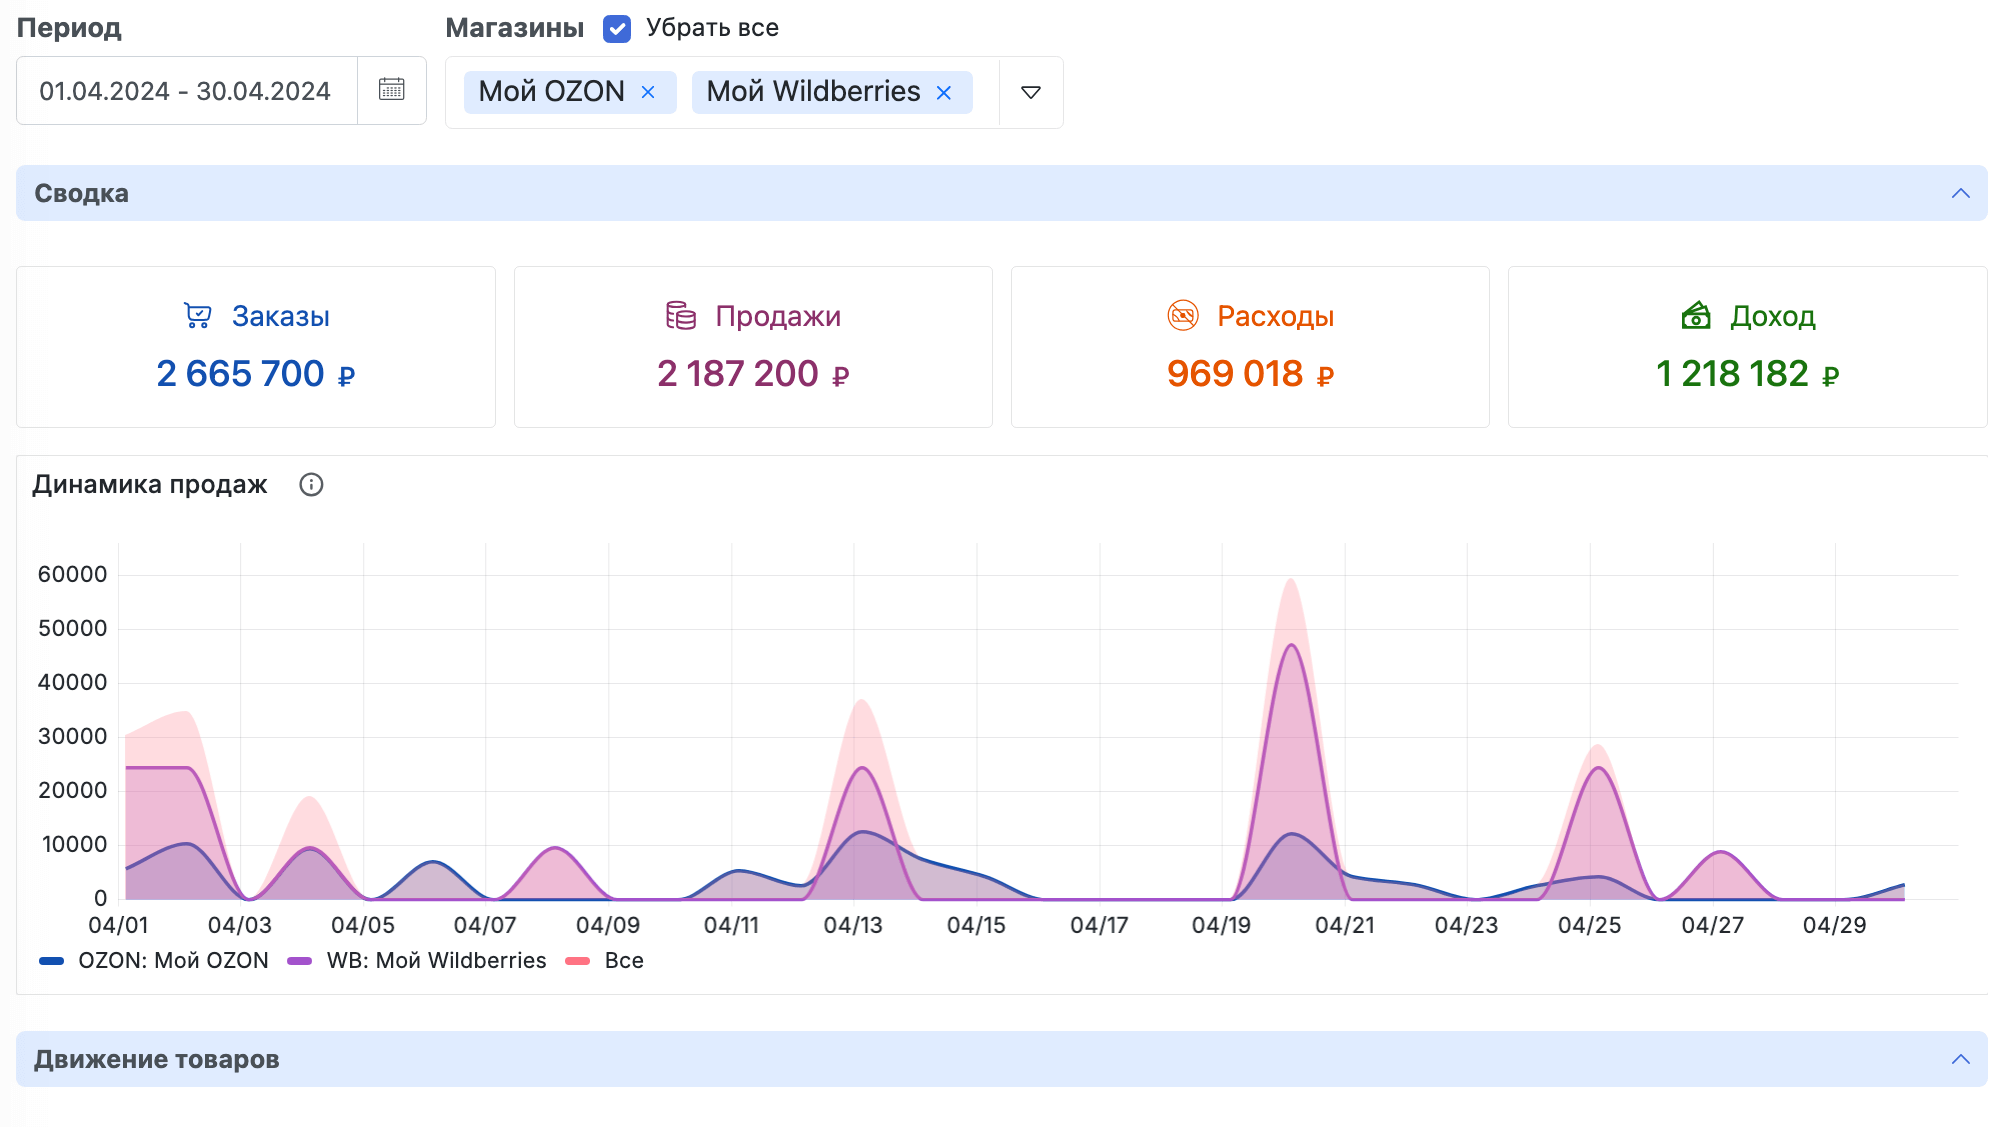Screen dimensions: 2003x1127
Task: Click the 04/25 x-axis date label
Action: pyautogui.click(x=1589, y=926)
